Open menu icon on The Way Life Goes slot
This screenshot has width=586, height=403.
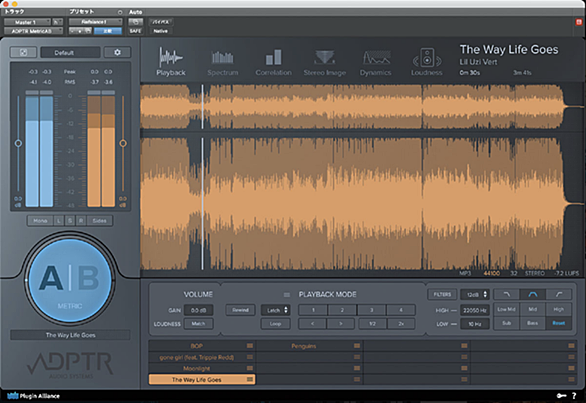pyautogui.click(x=250, y=379)
